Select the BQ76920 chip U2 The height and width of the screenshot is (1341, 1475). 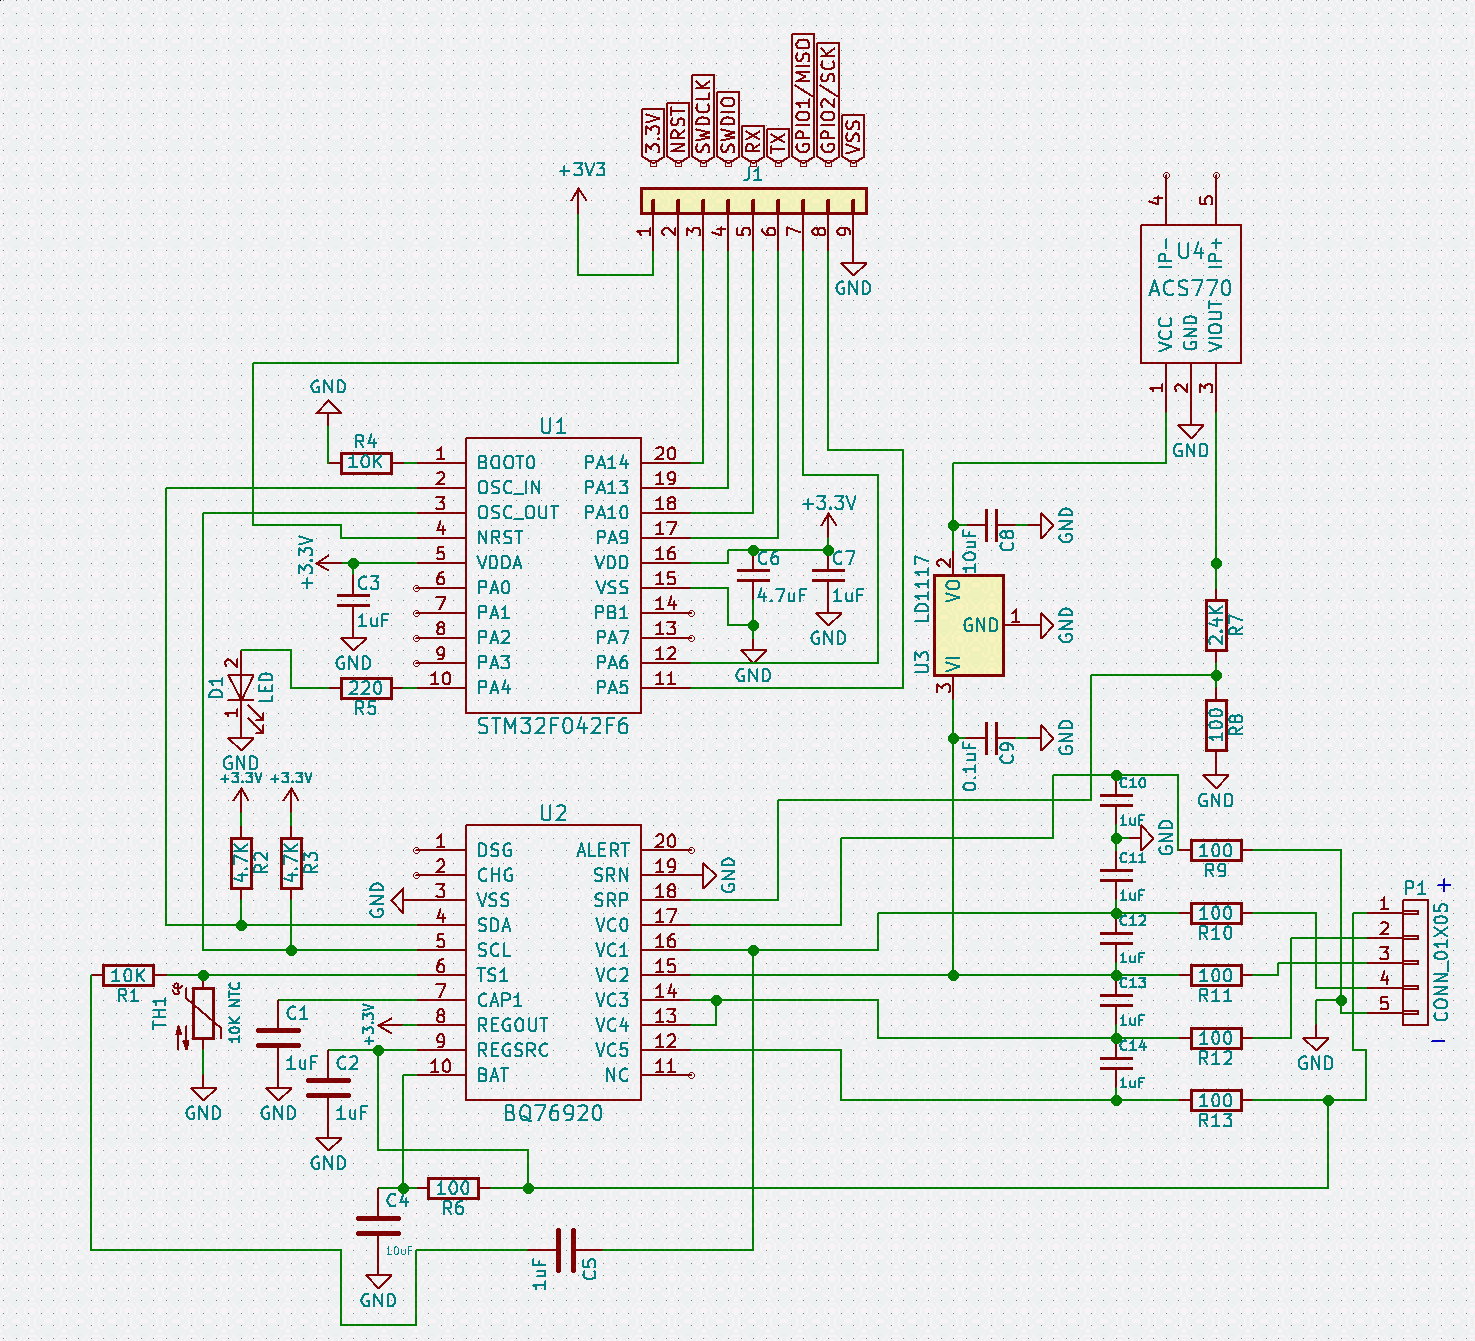point(553,962)
